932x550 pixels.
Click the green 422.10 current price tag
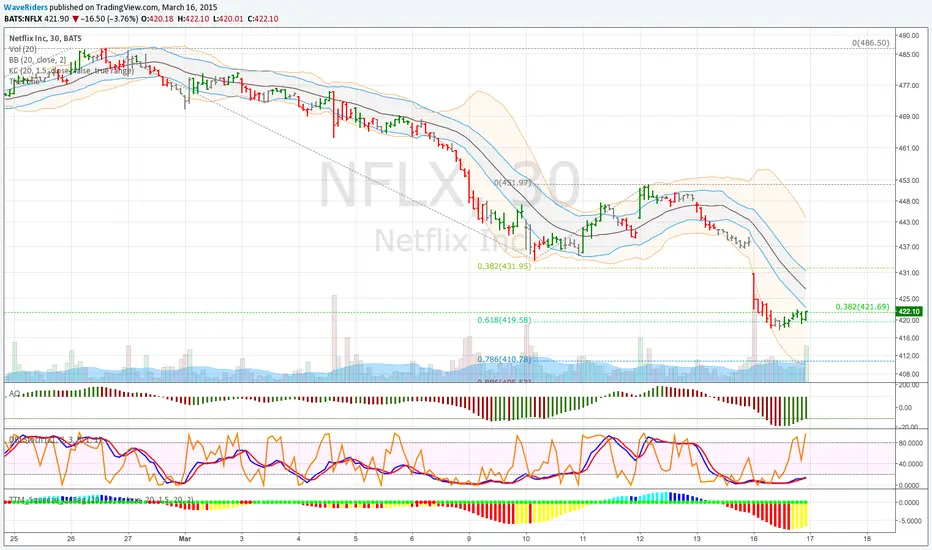pyautogui.click(x=909, y=312)
